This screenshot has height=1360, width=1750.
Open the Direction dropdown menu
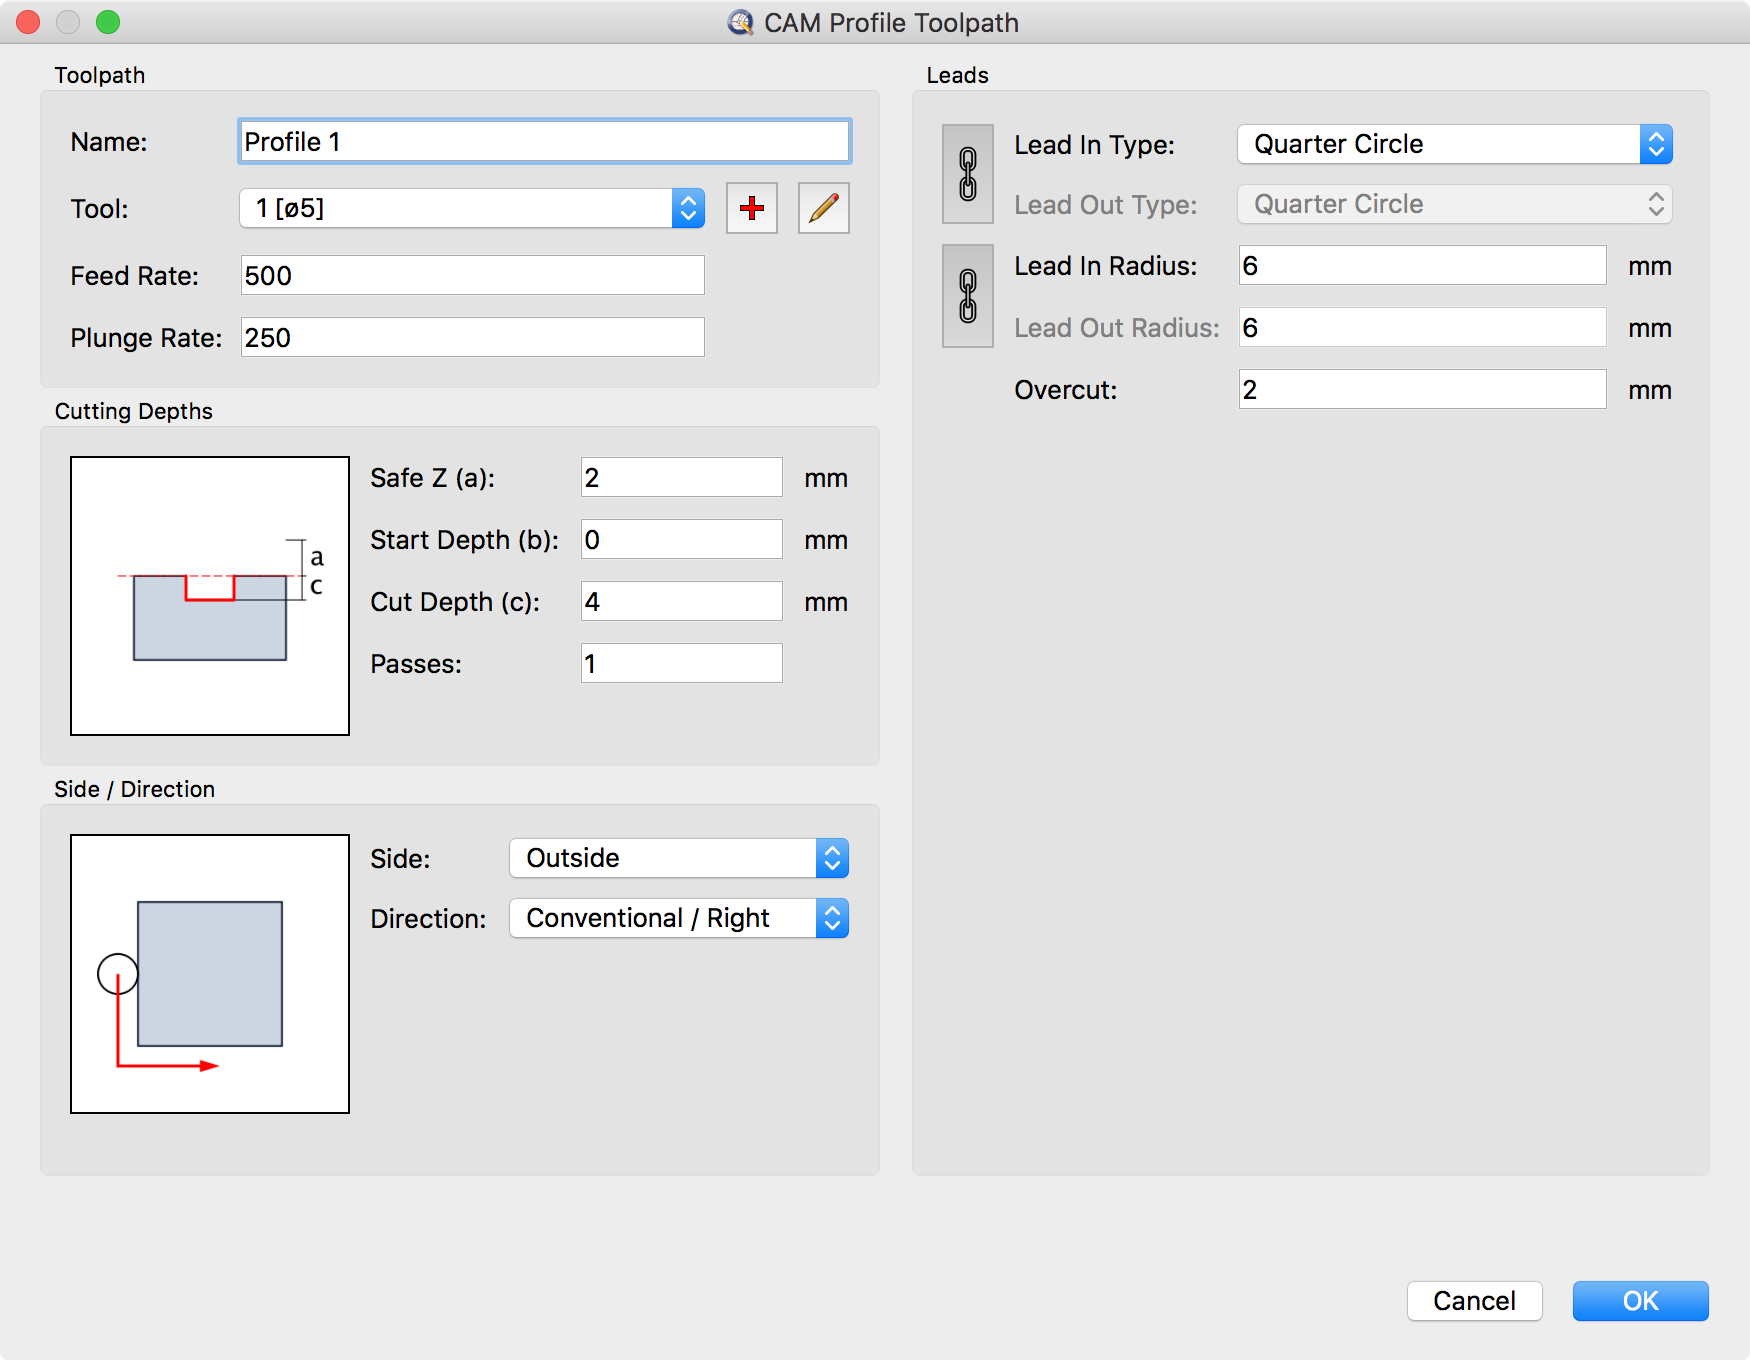coord(678,918)
